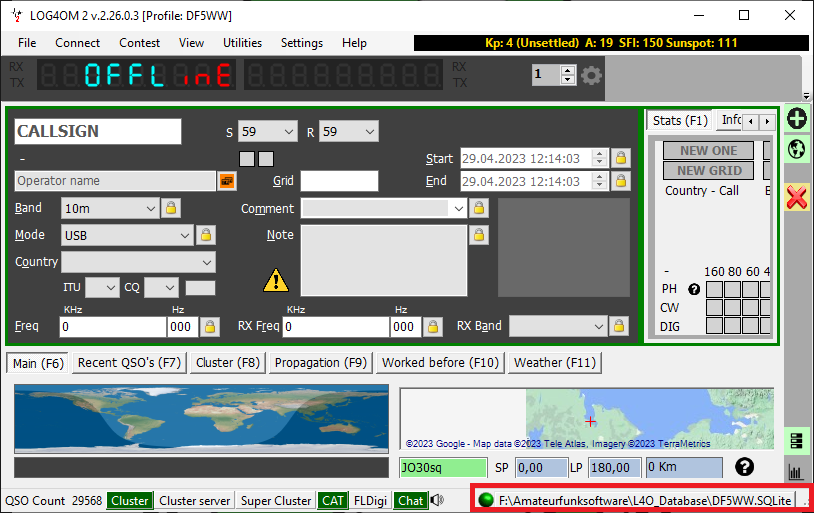This screenshot has width=814, height=513.
Task: Click the question mark icon beside PH
Action: (x=694, y=289)
